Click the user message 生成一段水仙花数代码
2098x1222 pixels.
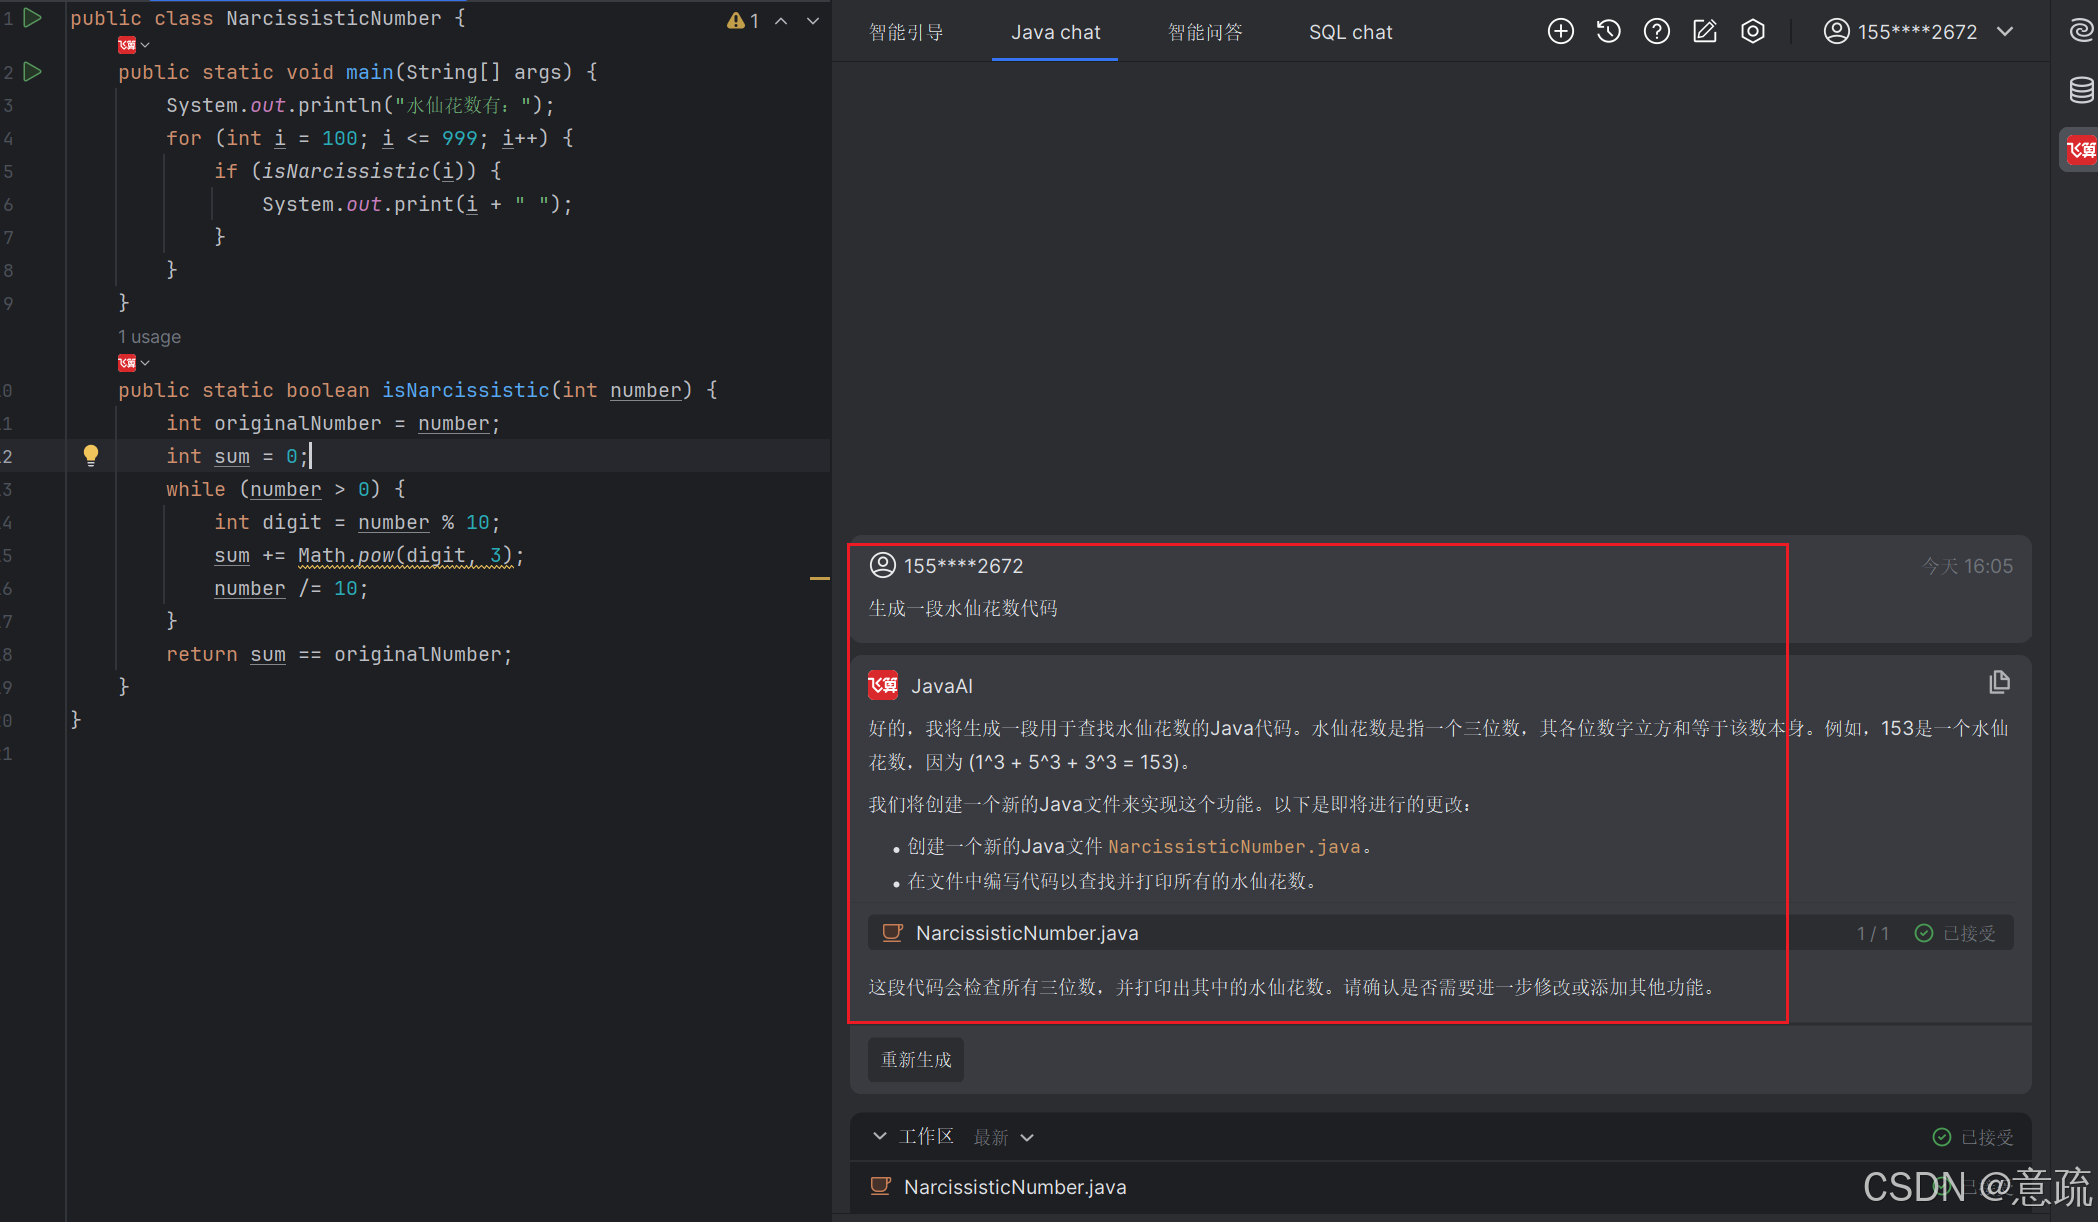point(963,608)
